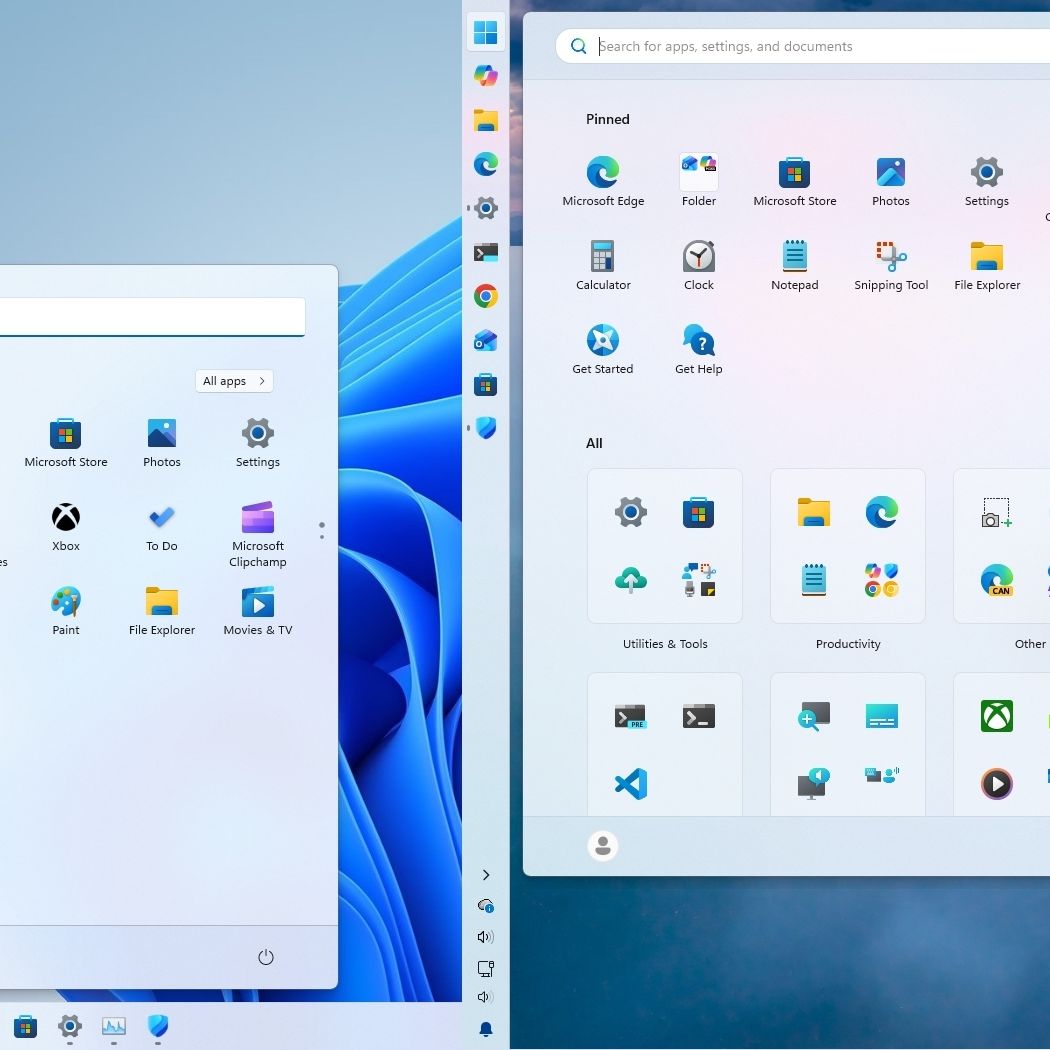Open Xbox in the left Start menu
The height and width of the screenshot is (1050, 1050).
pyautogui.click(x=66, y=527)
